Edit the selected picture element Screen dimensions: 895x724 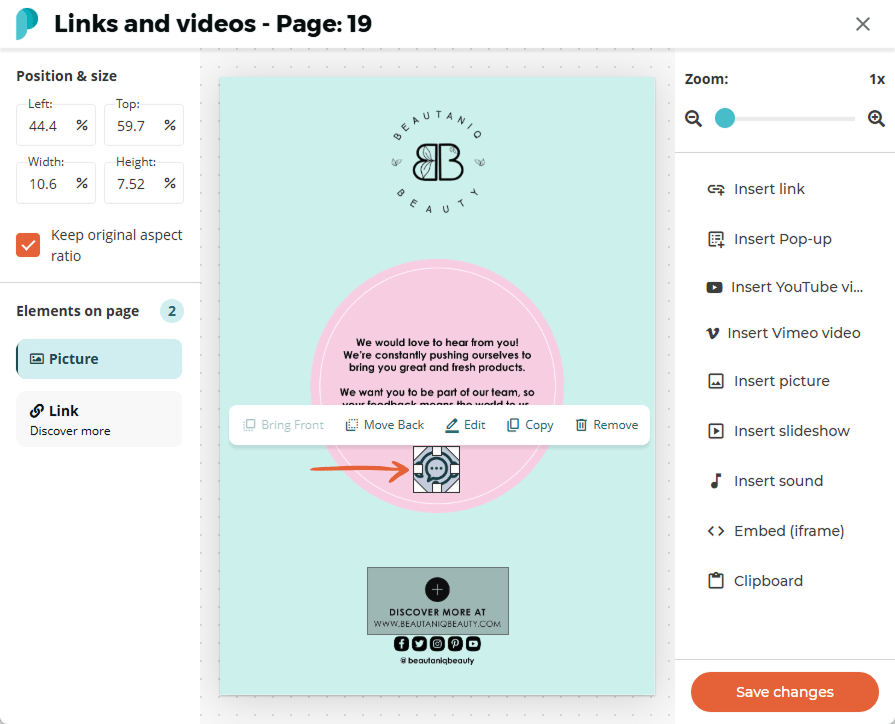click(465, 425)
